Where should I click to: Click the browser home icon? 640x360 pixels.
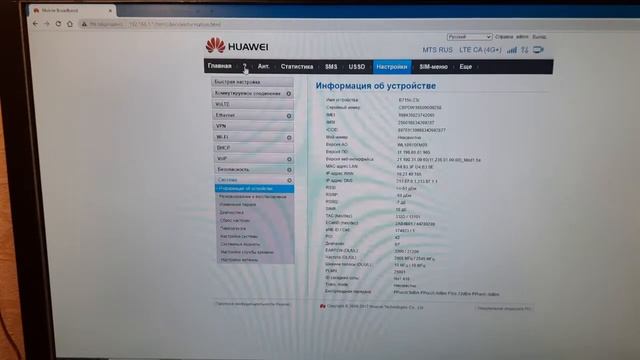tap(70, 24)
